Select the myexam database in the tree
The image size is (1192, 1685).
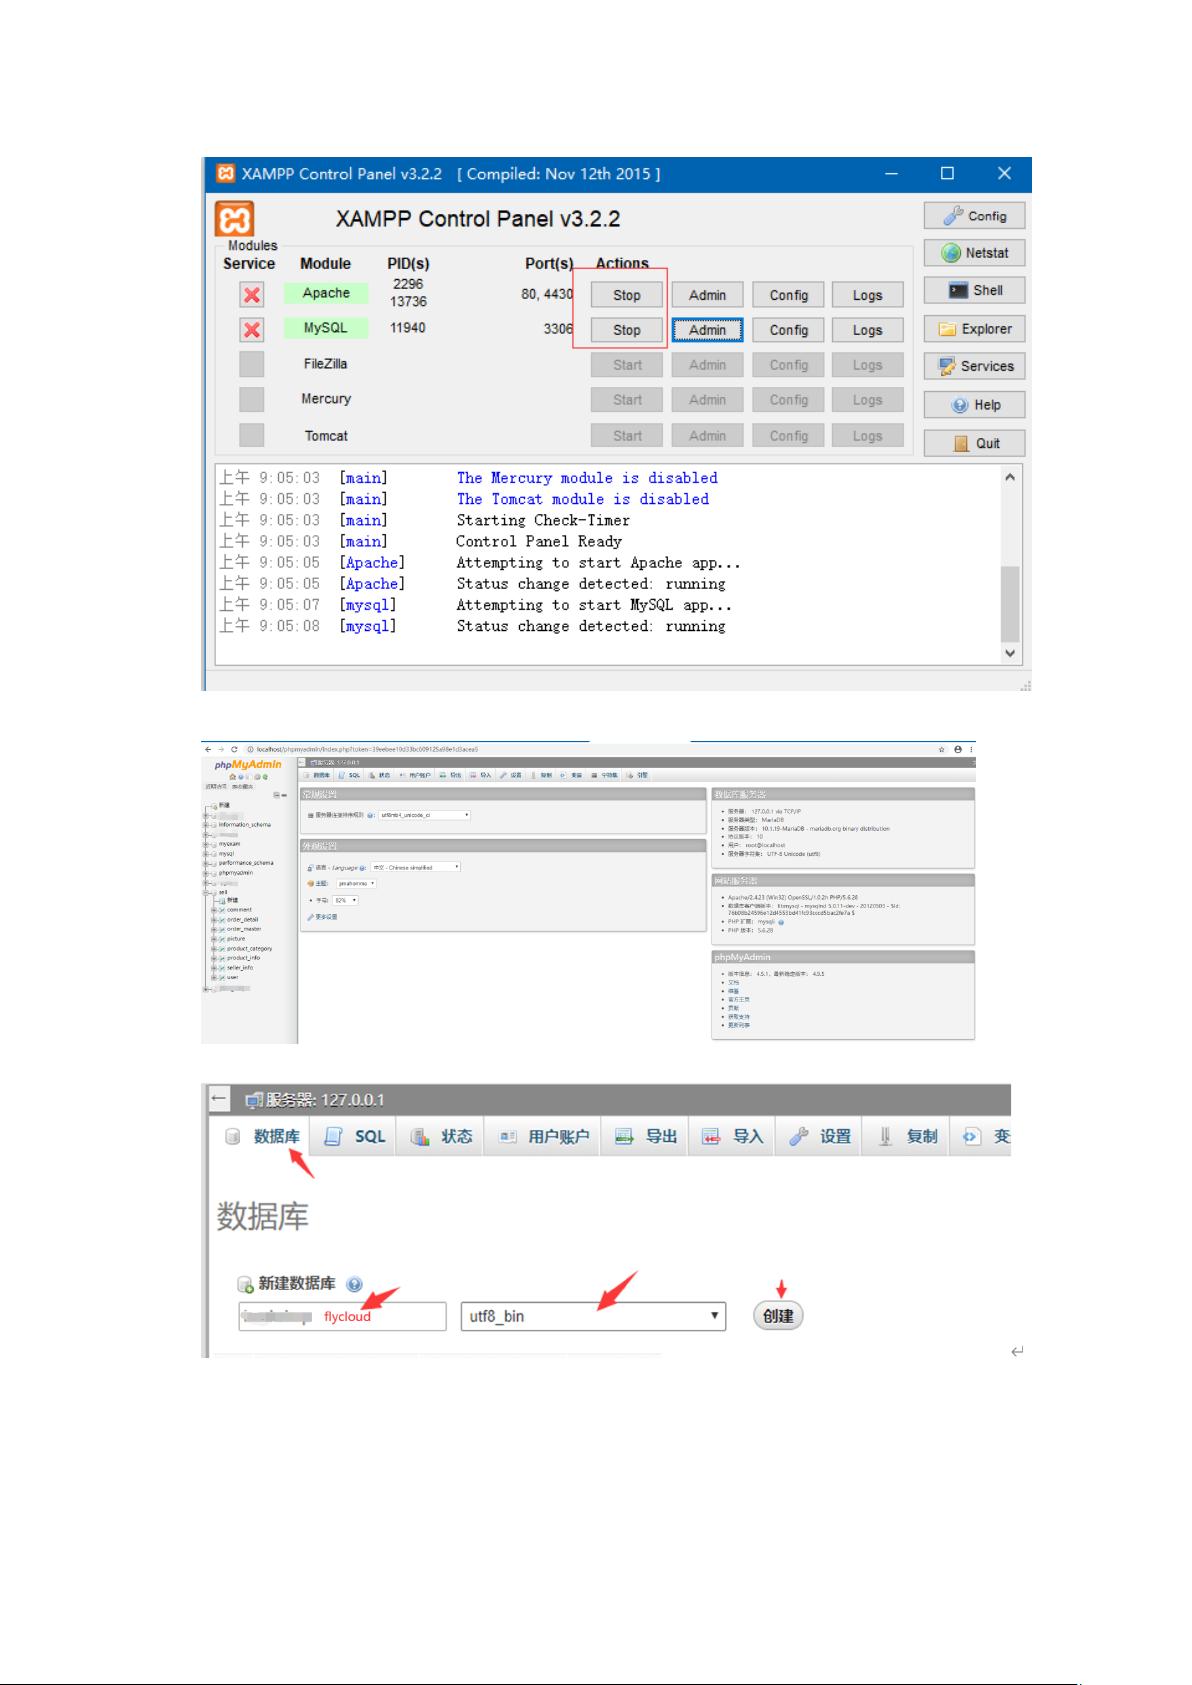click(x=229, y=843)
